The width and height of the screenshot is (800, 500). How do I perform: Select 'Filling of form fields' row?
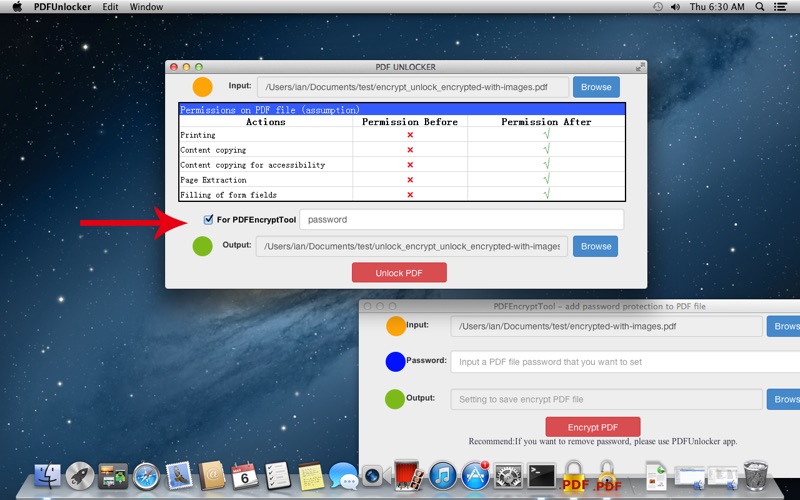402,194
